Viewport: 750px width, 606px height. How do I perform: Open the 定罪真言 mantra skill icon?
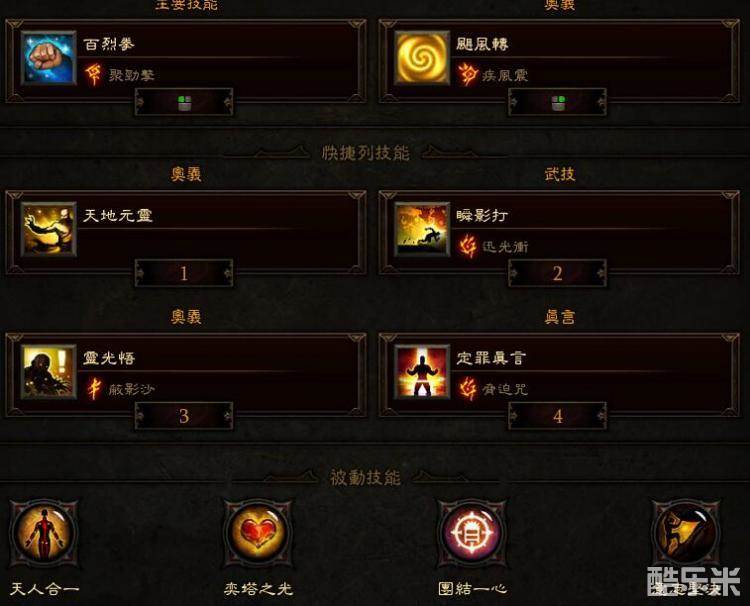(422, 372)
